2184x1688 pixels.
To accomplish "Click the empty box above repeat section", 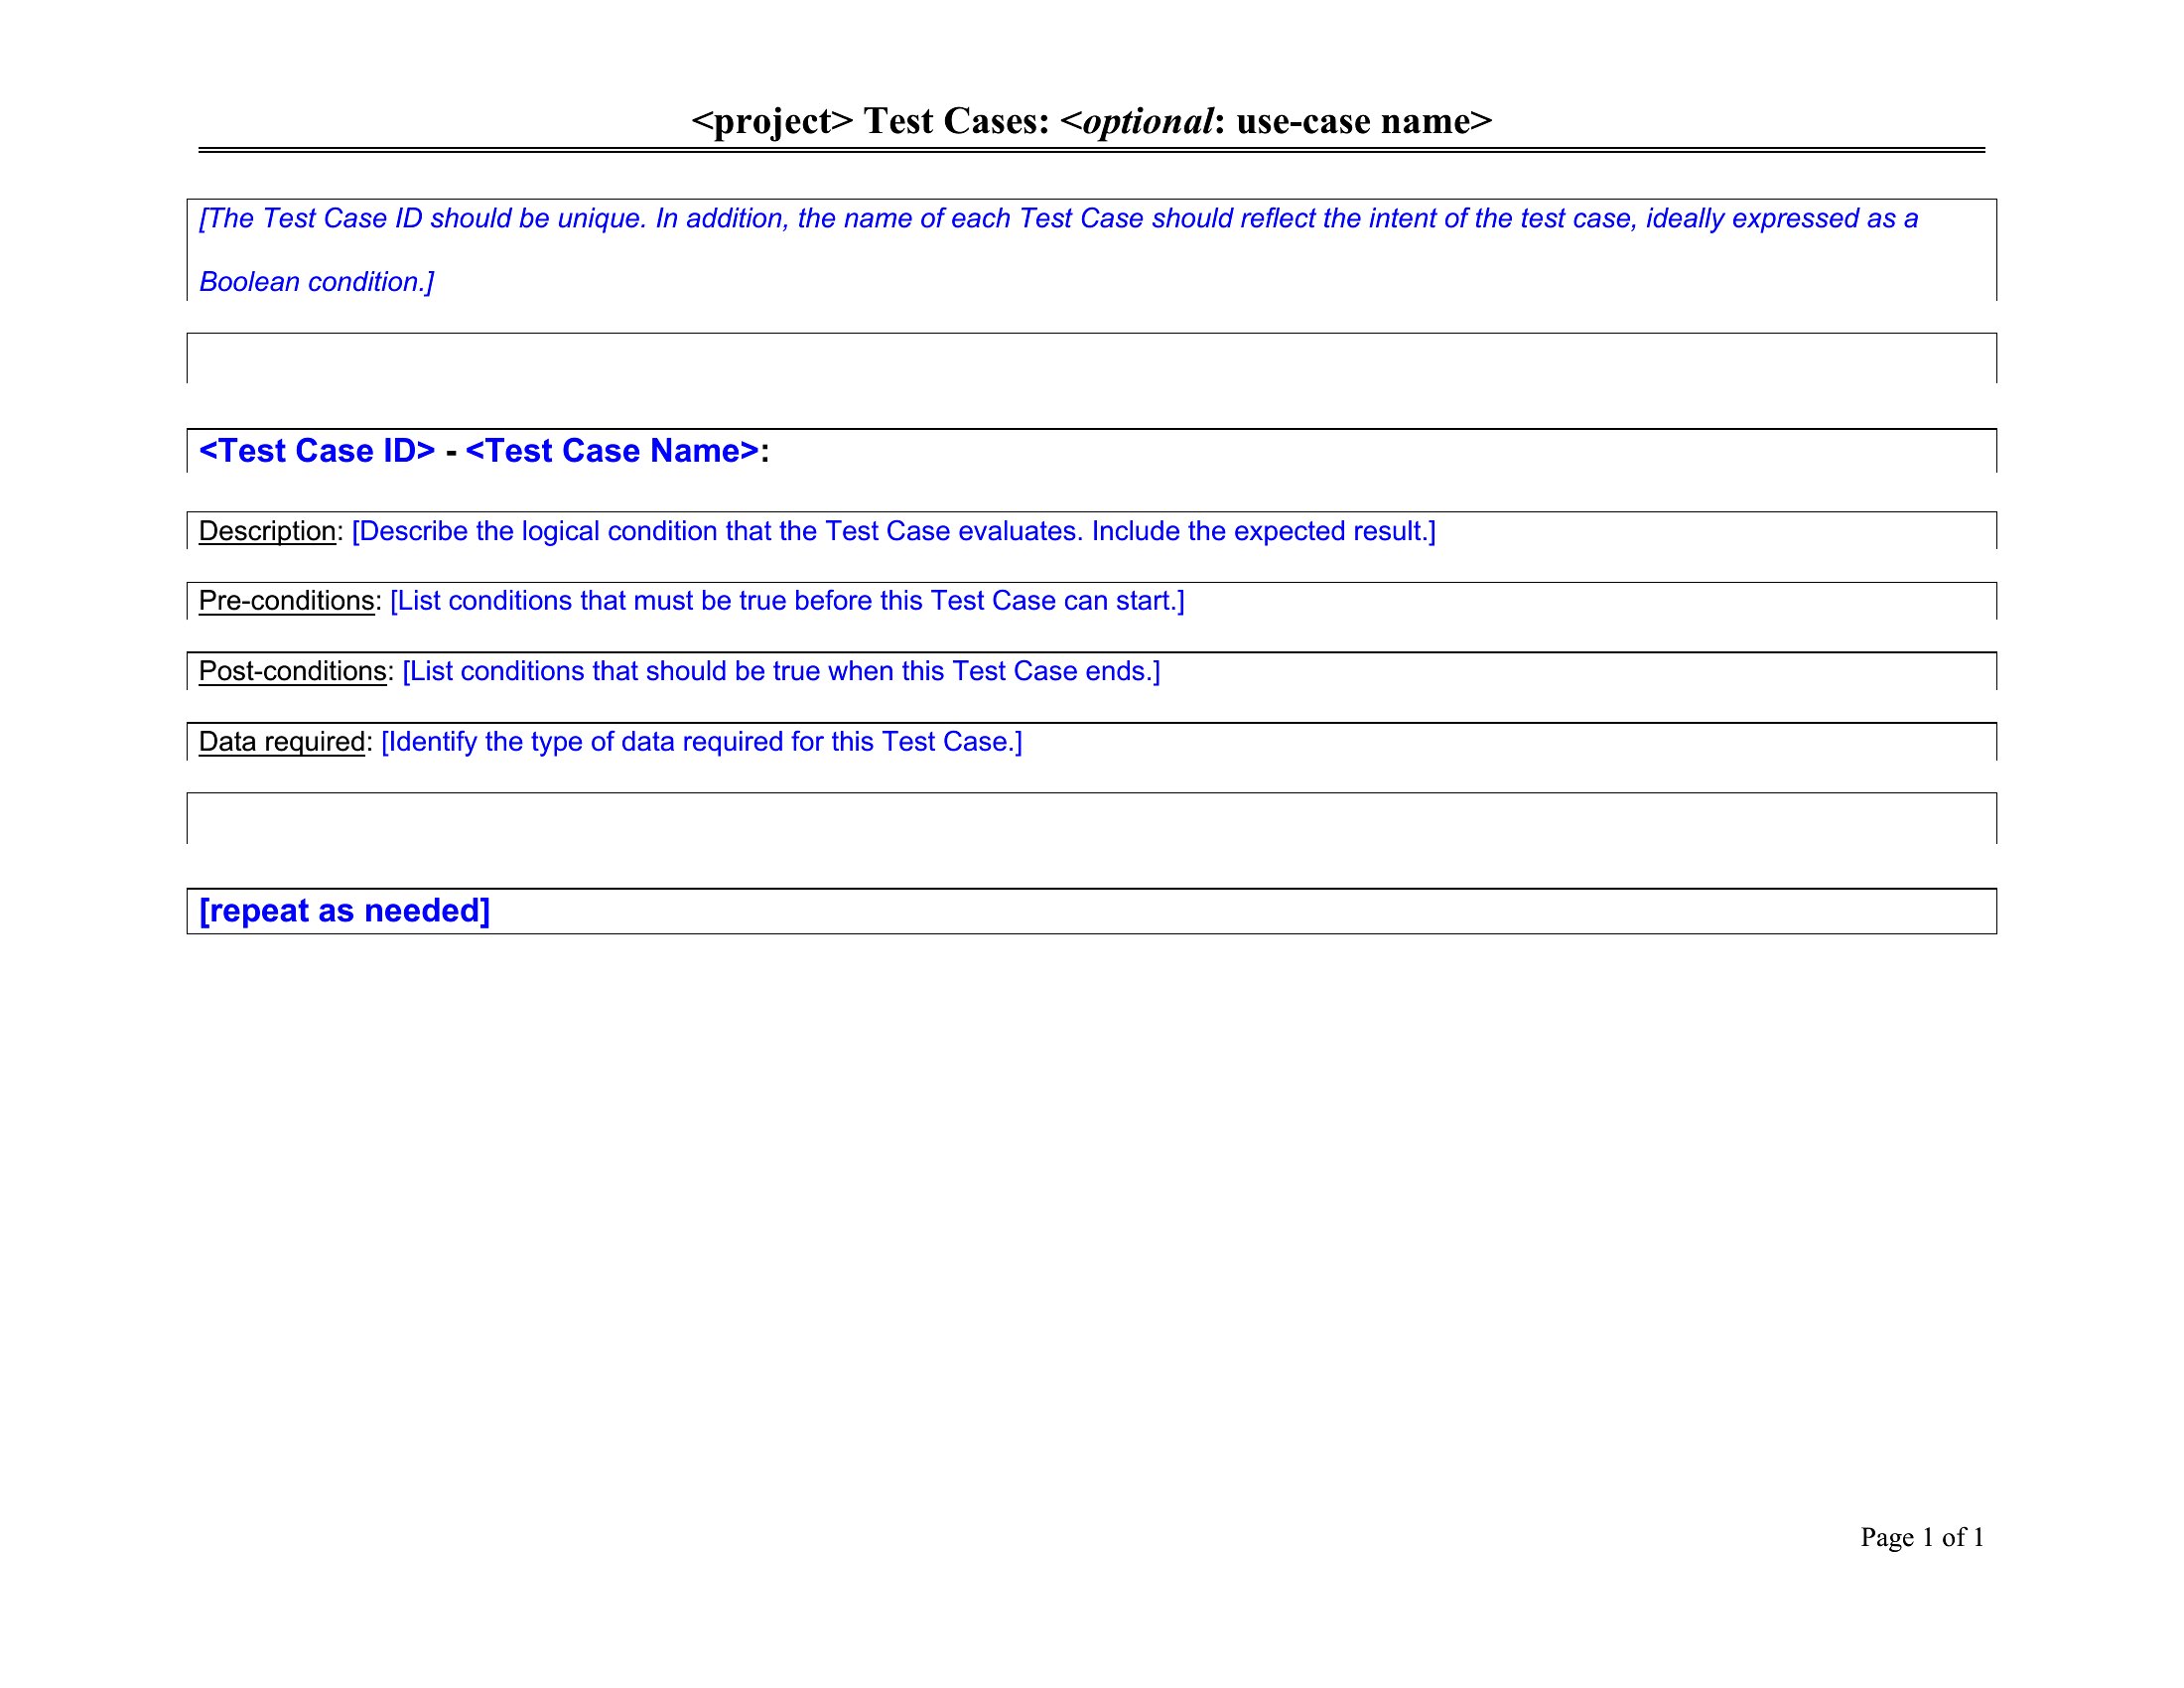I will coord(1090,818).
